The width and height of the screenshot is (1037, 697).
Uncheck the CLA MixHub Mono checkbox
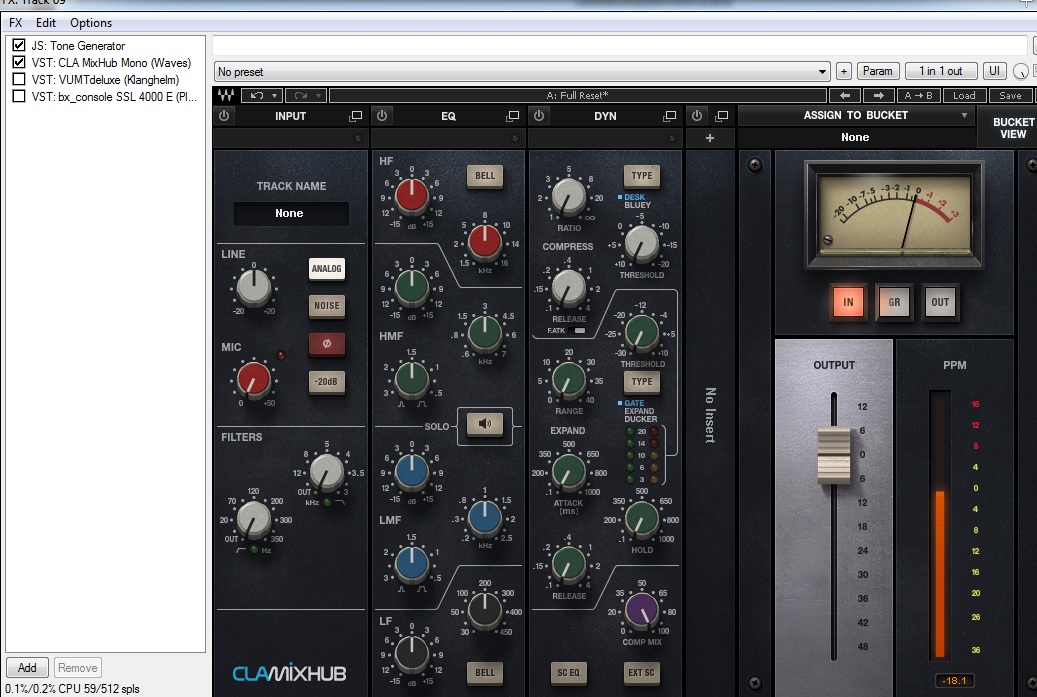tap(19, 63)
